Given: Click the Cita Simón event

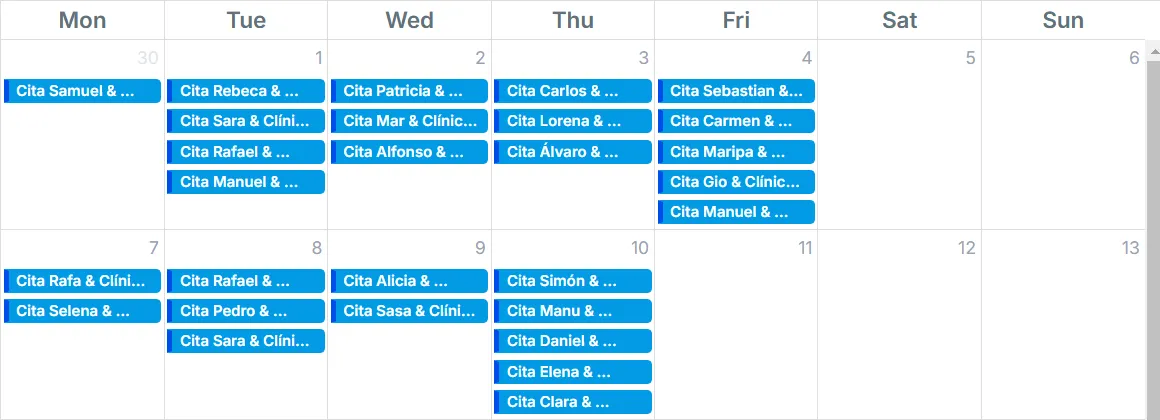Looking at the screenshot, I should pyautogui.click(x=573, y=281).
